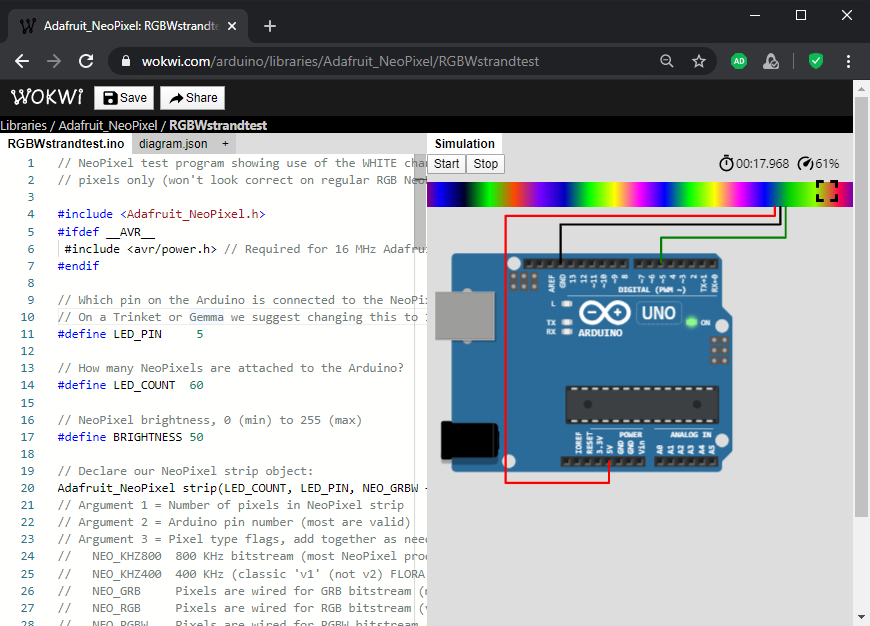Select the Simulation tab
This screenshot has width=870, height=626.
(464, 144)
